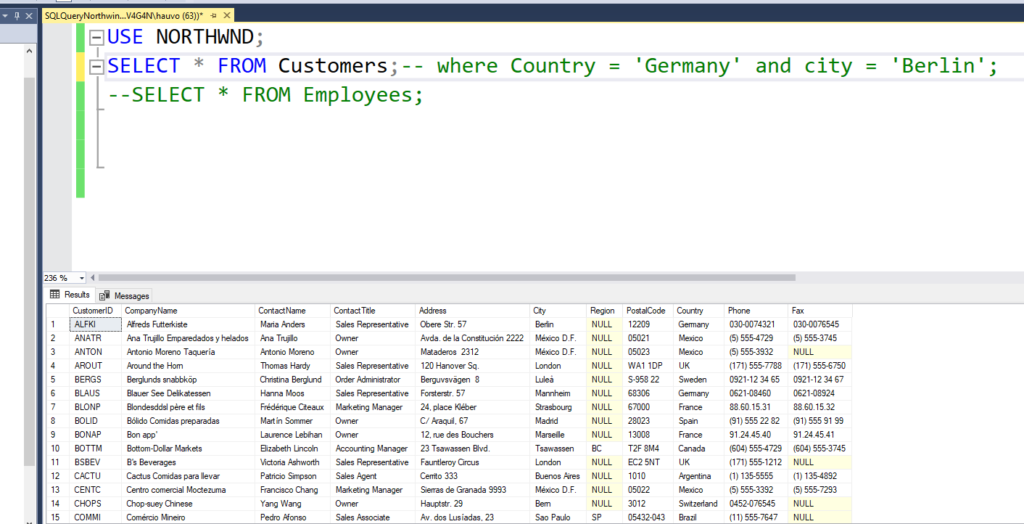Click the word Customers in the query
Viewport: 1024px width, 524px height.
(x=333, y=66)
